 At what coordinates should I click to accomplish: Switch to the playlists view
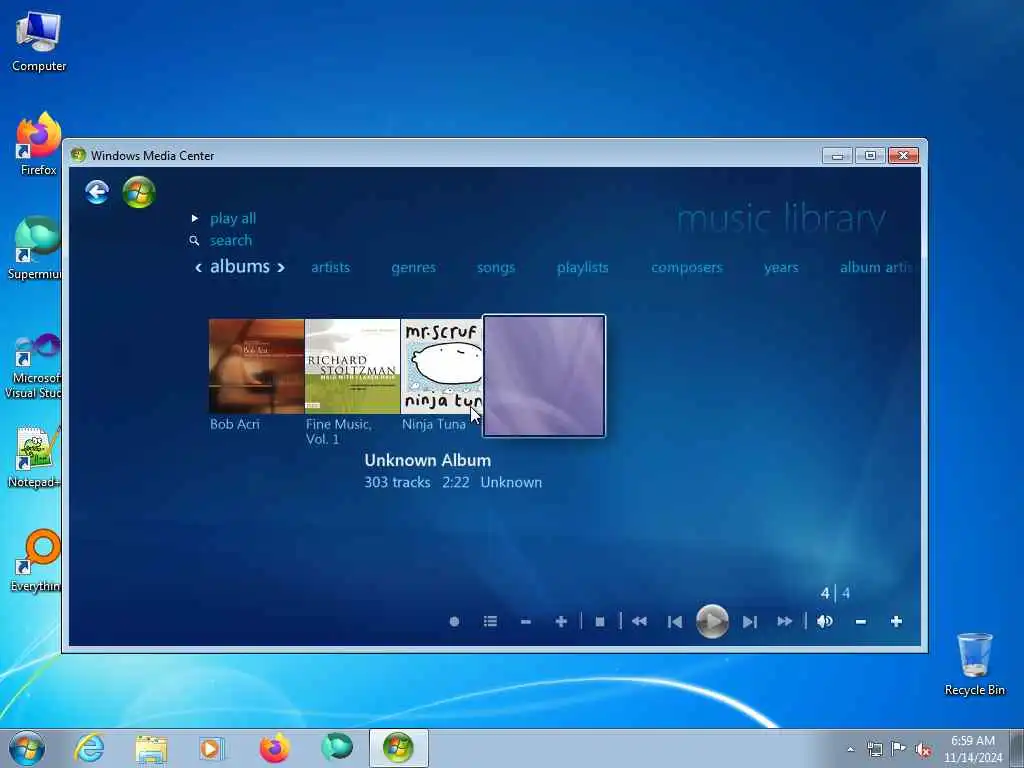(x=583, y=267)
